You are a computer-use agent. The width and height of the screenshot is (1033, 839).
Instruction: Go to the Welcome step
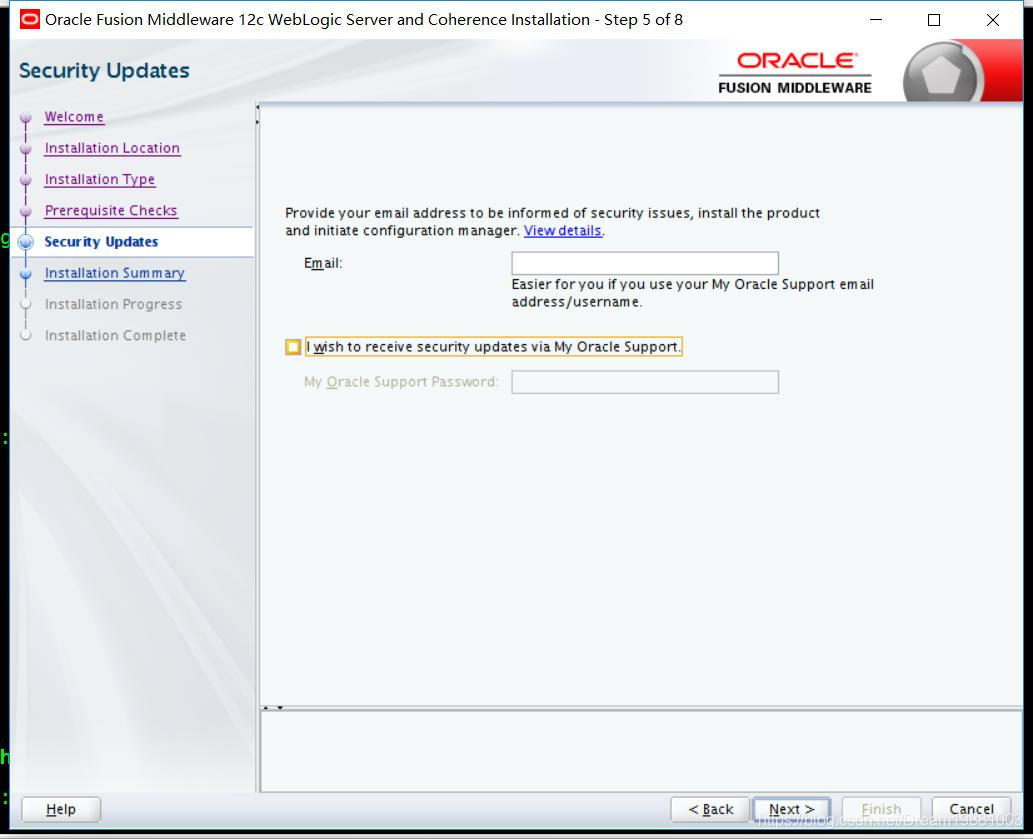point(74,117)
